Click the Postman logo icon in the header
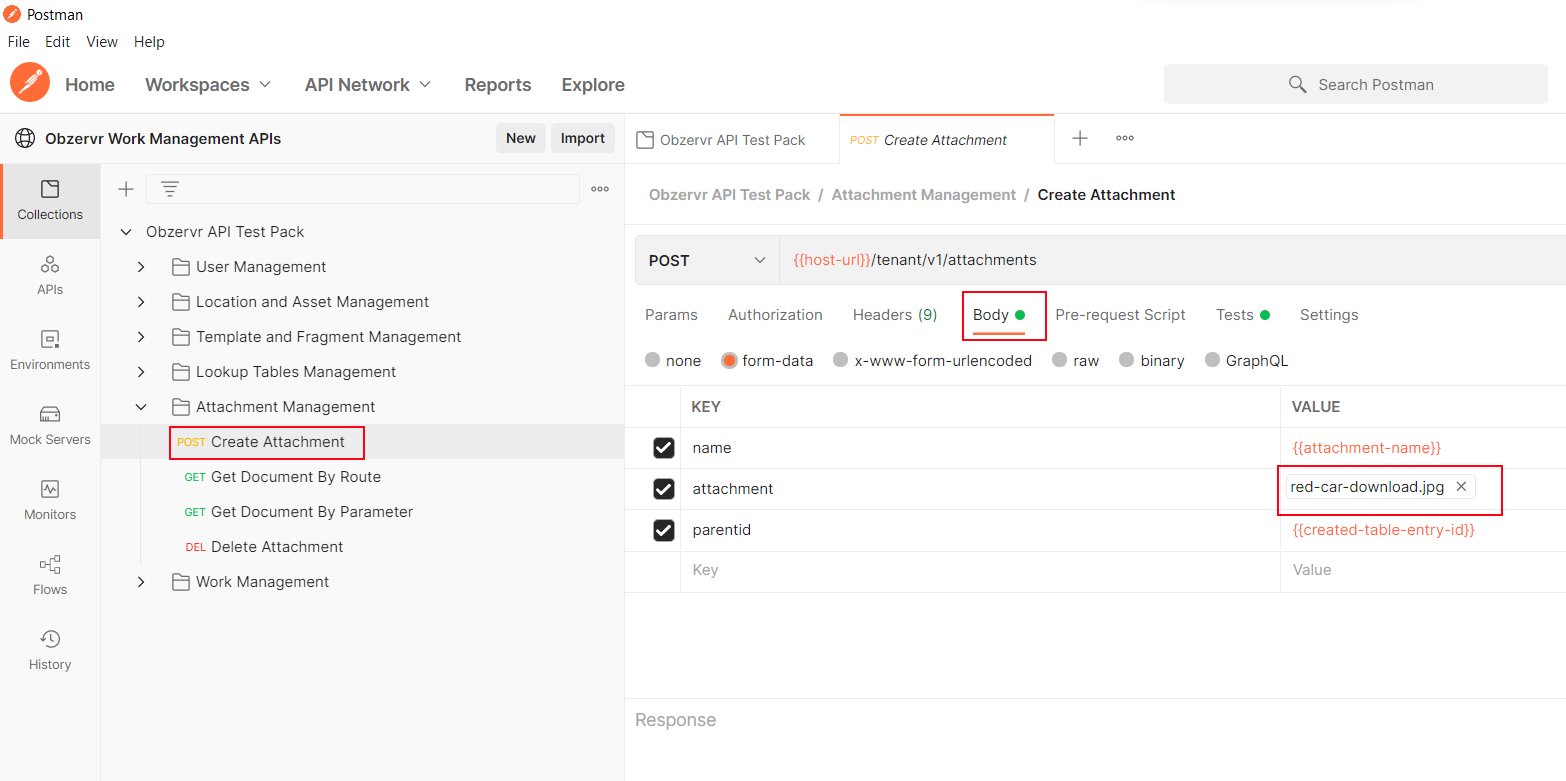 pyautogui.click(x=30, y=83)
